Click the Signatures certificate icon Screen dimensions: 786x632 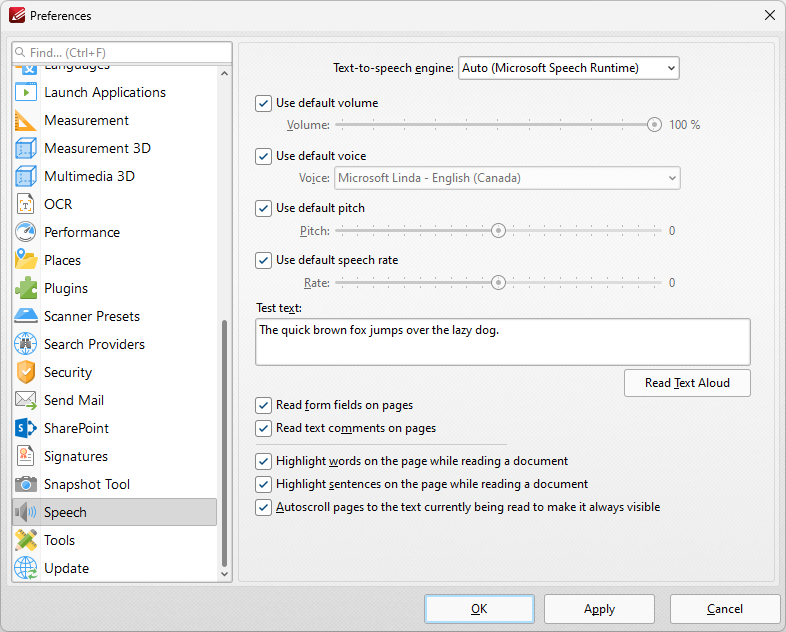[26, 456]
